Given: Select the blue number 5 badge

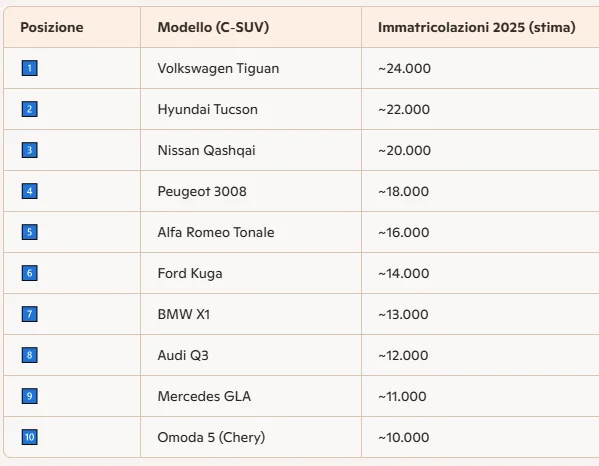Looking at the screenshot, I should tap(29, 232).
